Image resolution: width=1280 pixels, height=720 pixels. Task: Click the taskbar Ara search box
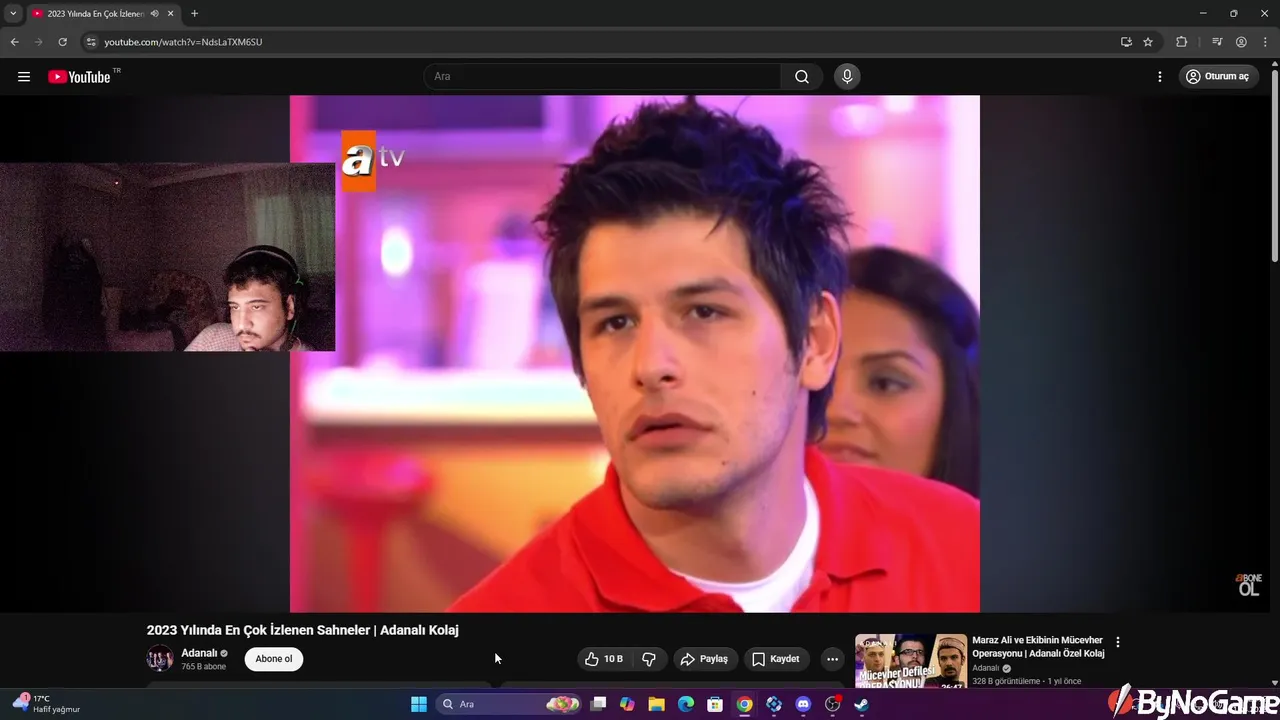coord(509,704)
